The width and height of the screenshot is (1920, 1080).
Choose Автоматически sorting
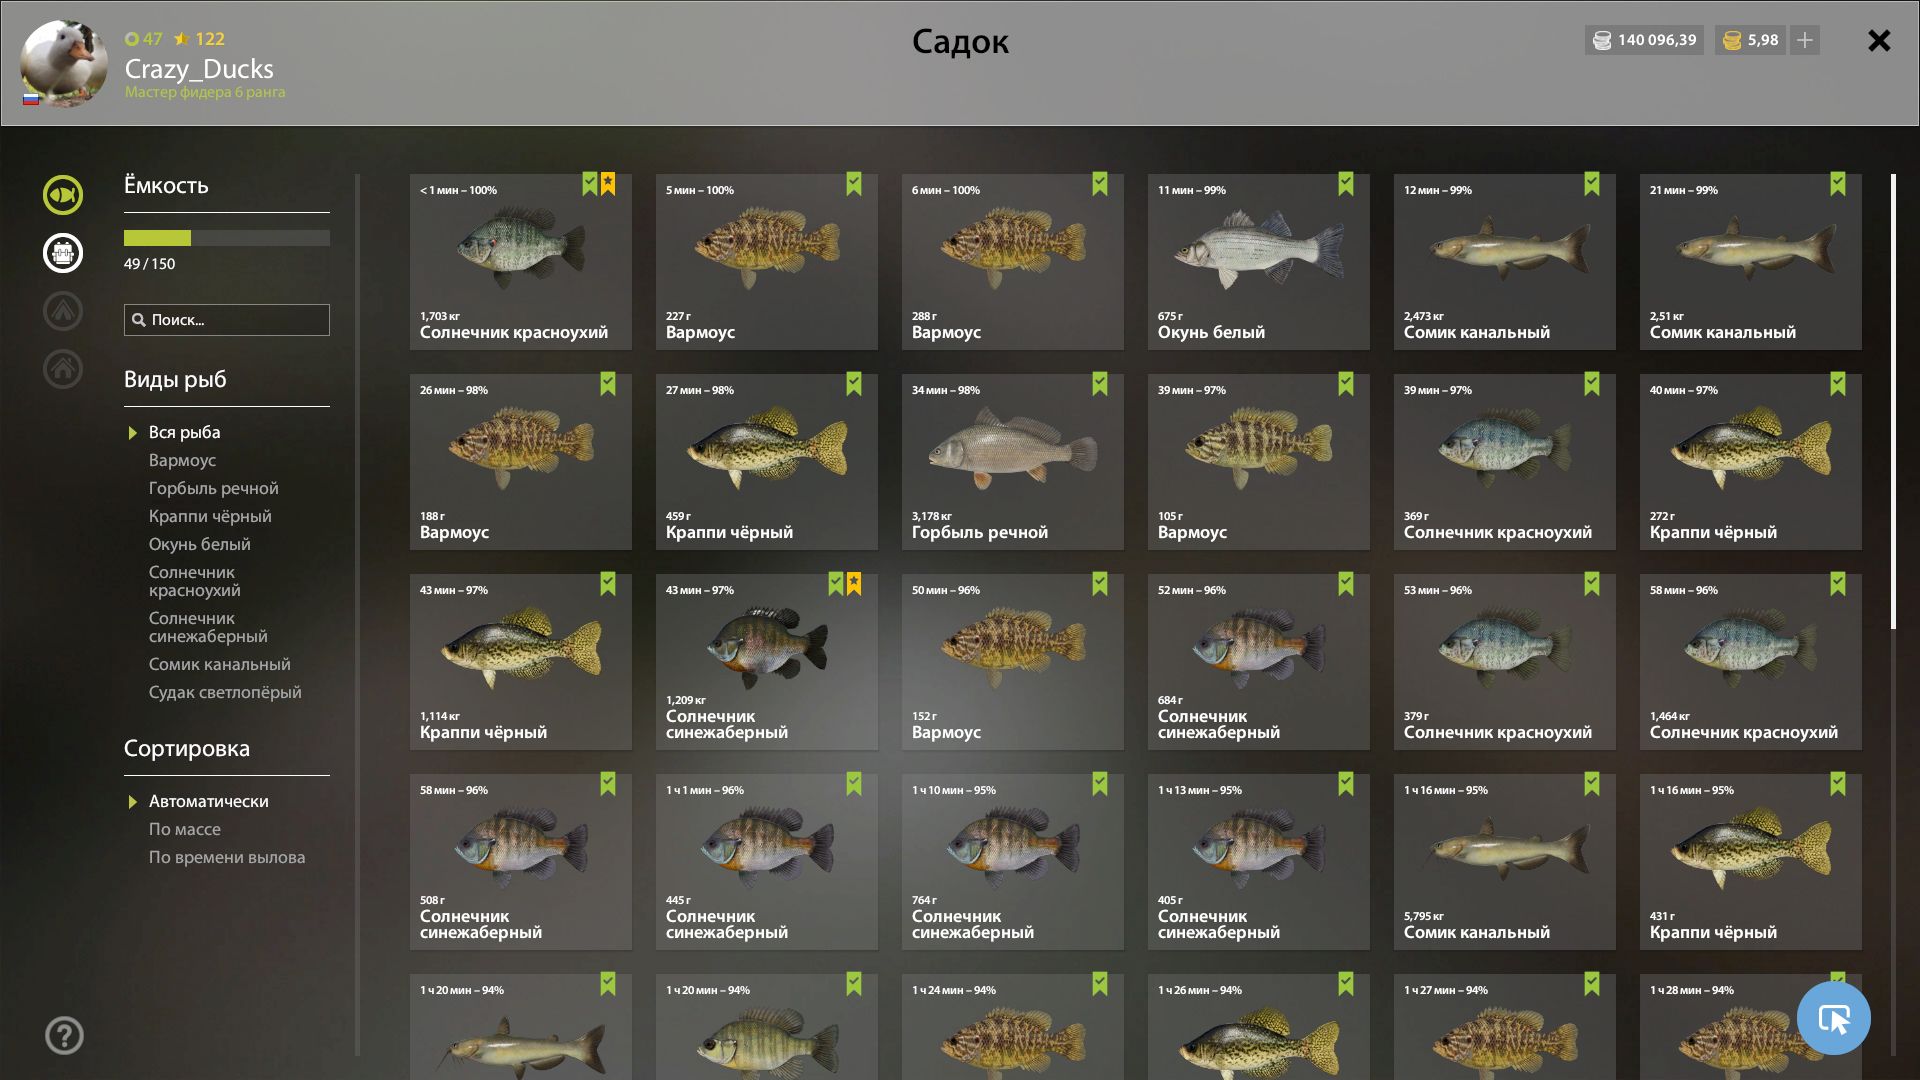pyautogui.click(x=209, y=801)
